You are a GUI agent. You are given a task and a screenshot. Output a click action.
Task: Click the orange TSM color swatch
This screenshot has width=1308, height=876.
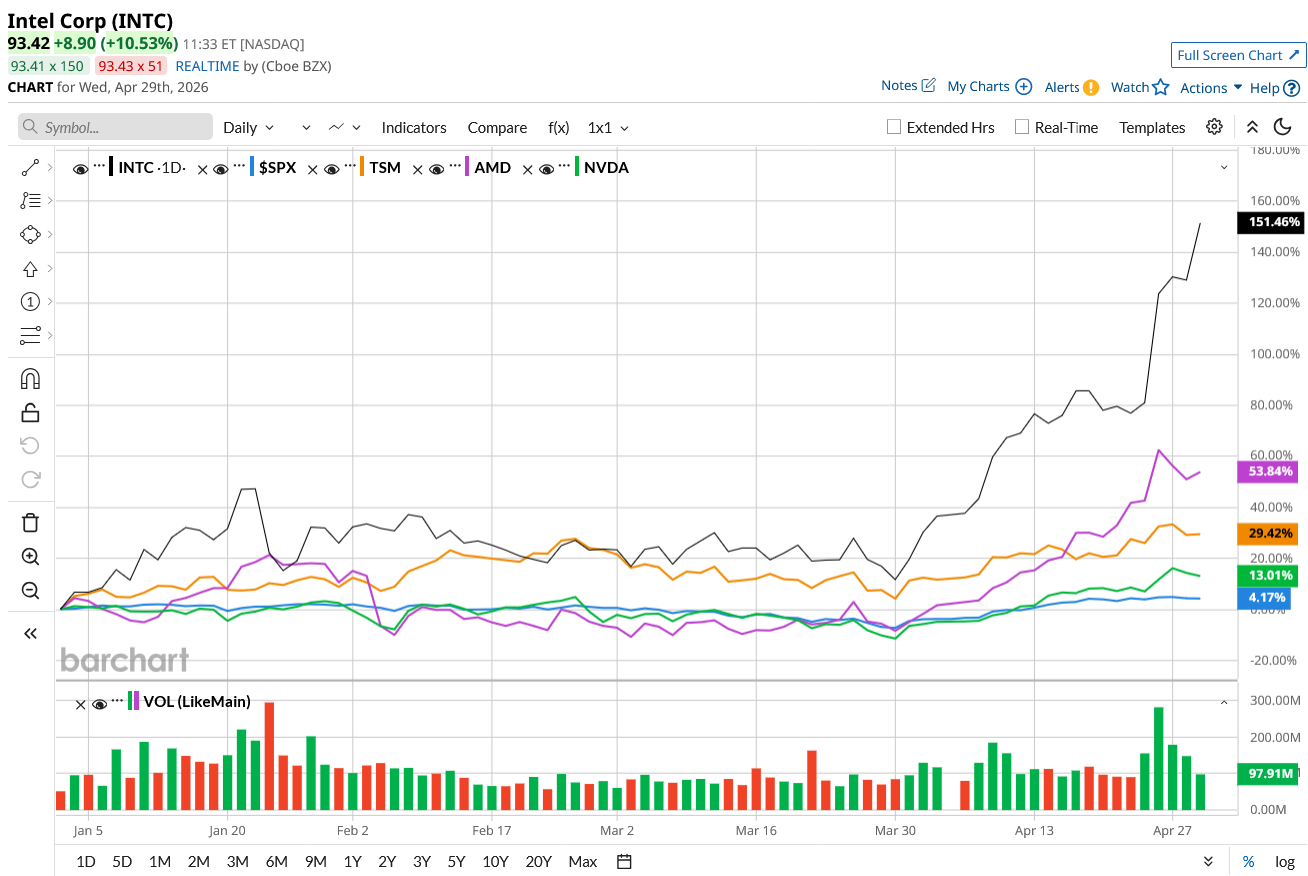pyautogui.click(x=362, y=168)
